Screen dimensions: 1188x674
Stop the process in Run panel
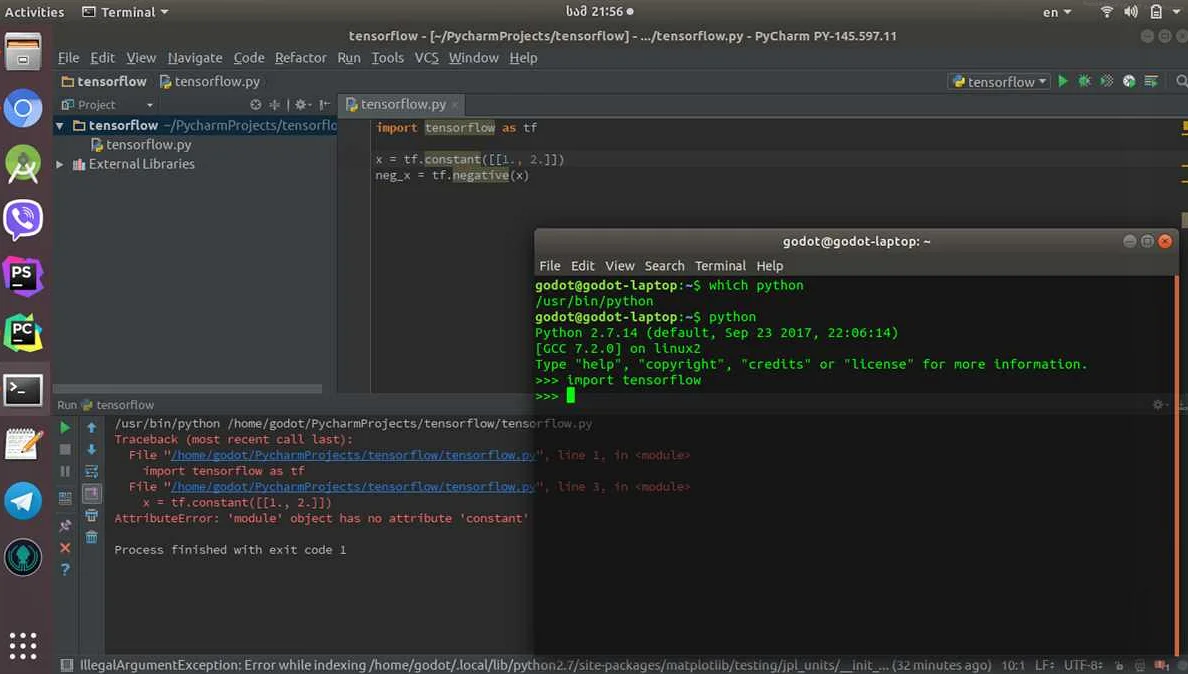pos(65,450)
